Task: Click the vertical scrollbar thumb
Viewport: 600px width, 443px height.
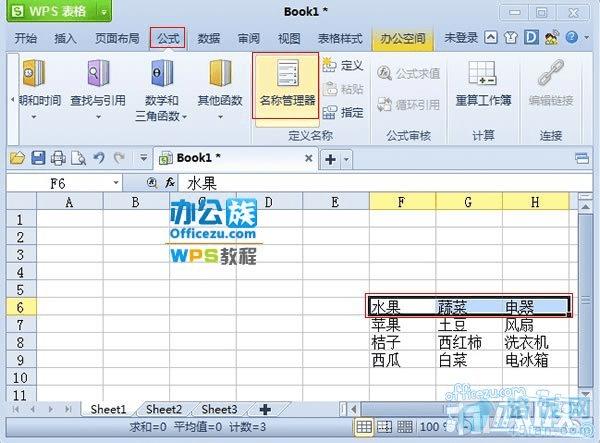Action: click(x=585, y=300)
